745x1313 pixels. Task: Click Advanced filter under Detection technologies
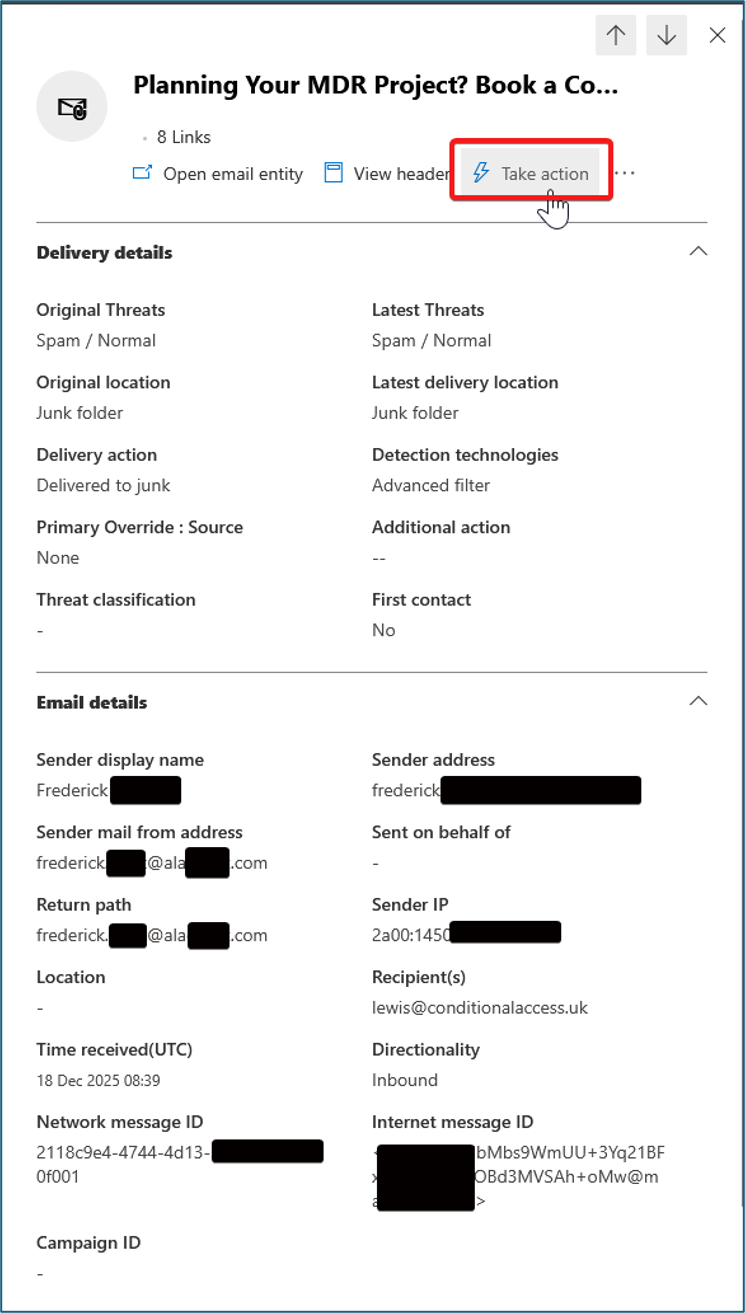[431, 485]
